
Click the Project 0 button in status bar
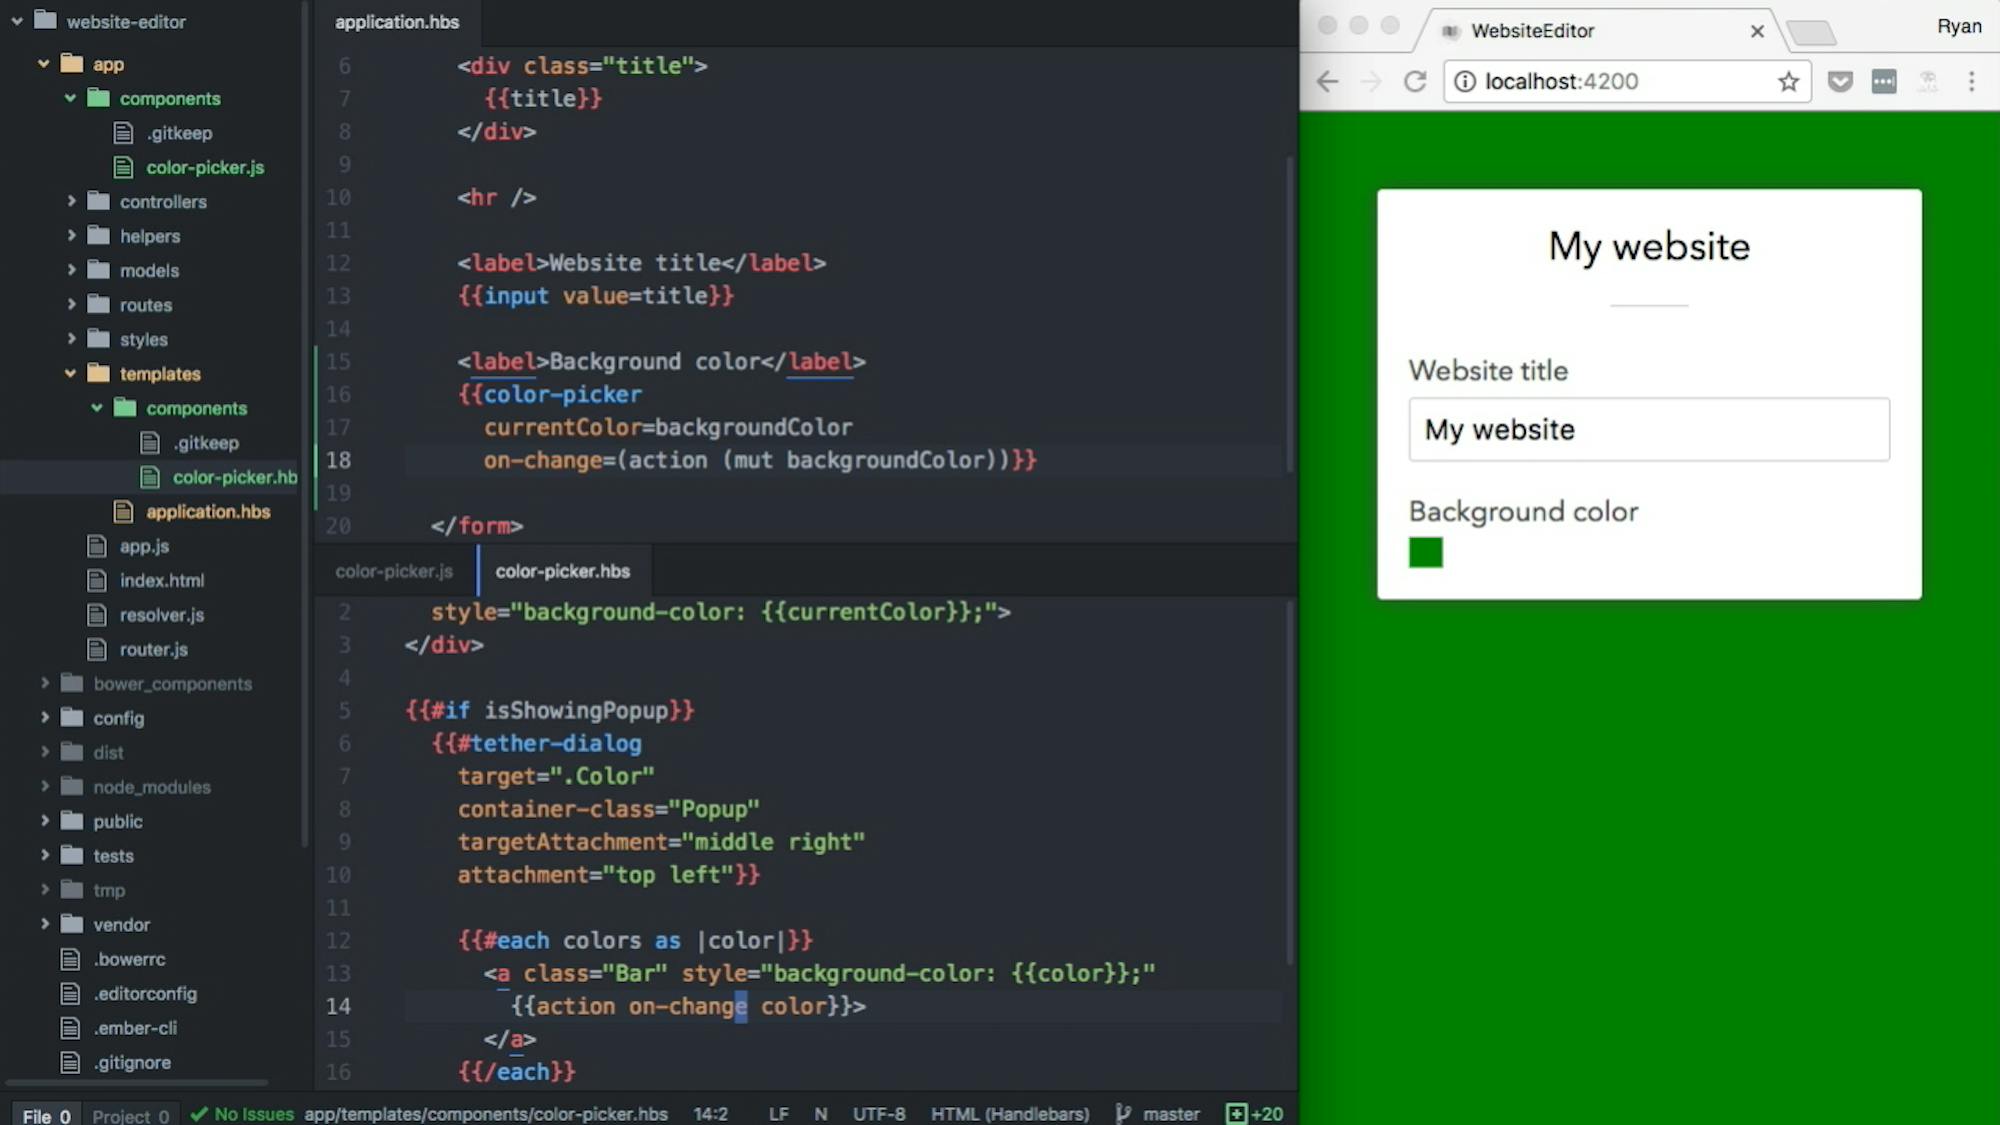[x=130, y=1113]
